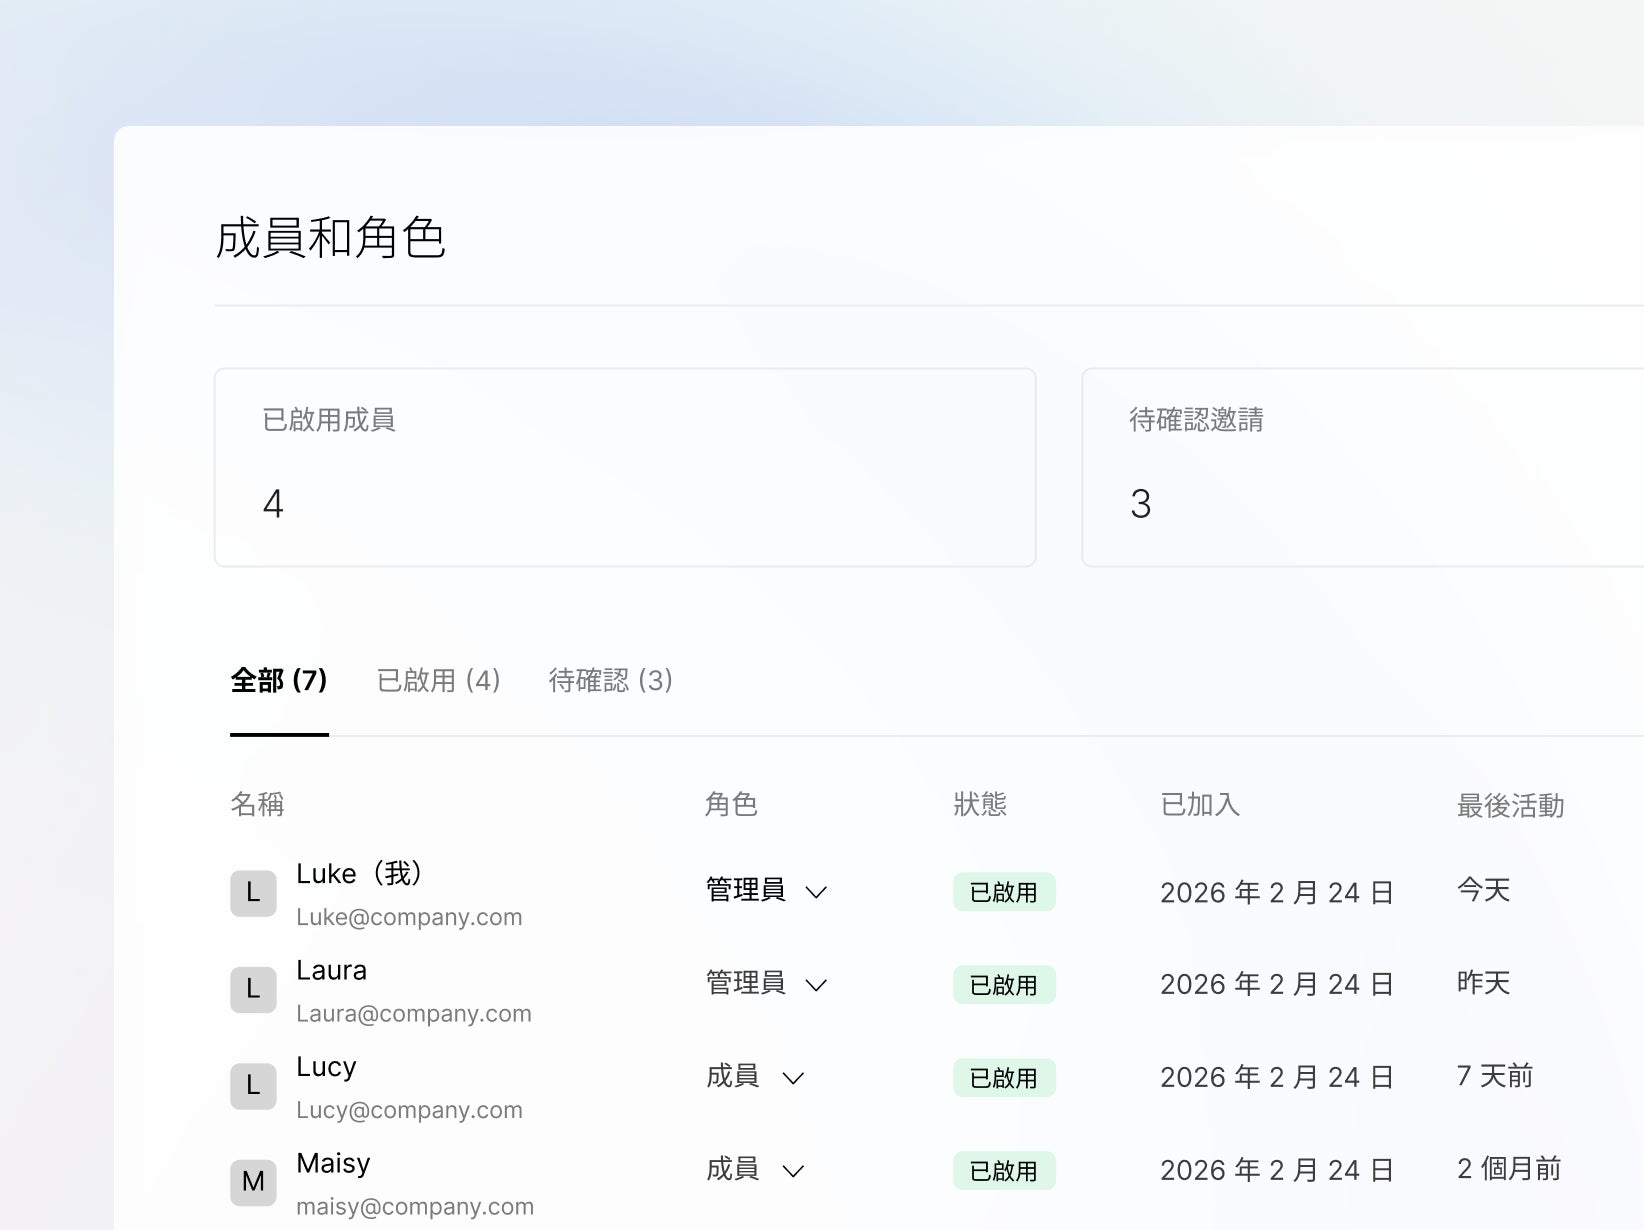Image resolution: width=1644 pixels, height=1230 pixels.
Task: Click the last activity value 今天
Action: (1483, 889)
